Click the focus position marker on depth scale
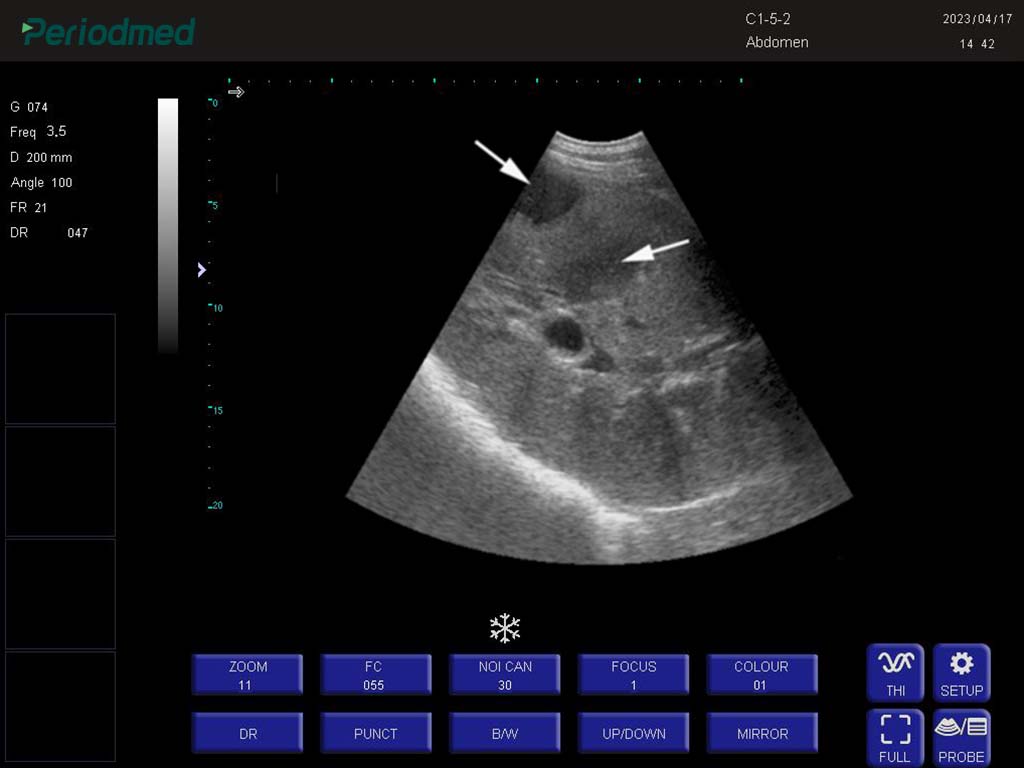The image size is (1024, 768). tap(202, 270)
